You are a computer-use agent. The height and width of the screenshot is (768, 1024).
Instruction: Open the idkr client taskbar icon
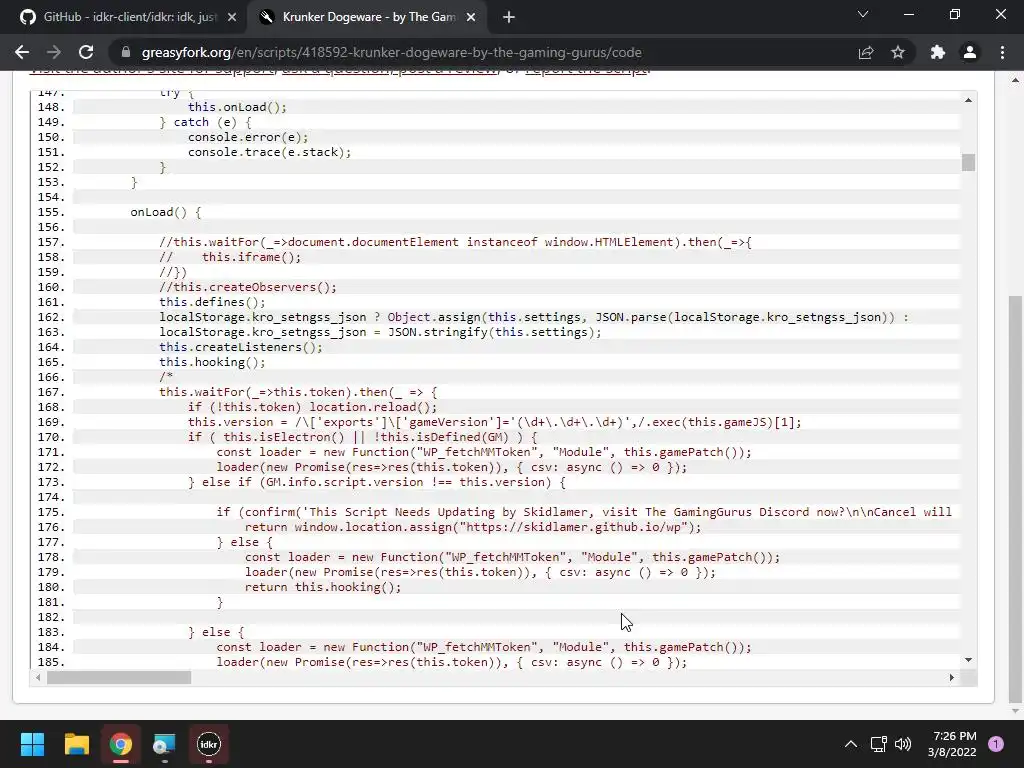209,744
